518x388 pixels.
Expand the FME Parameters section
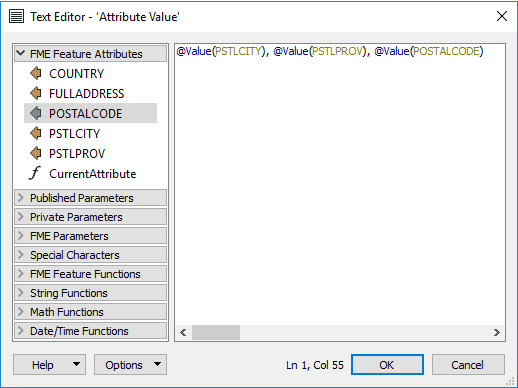click(90, 236)
